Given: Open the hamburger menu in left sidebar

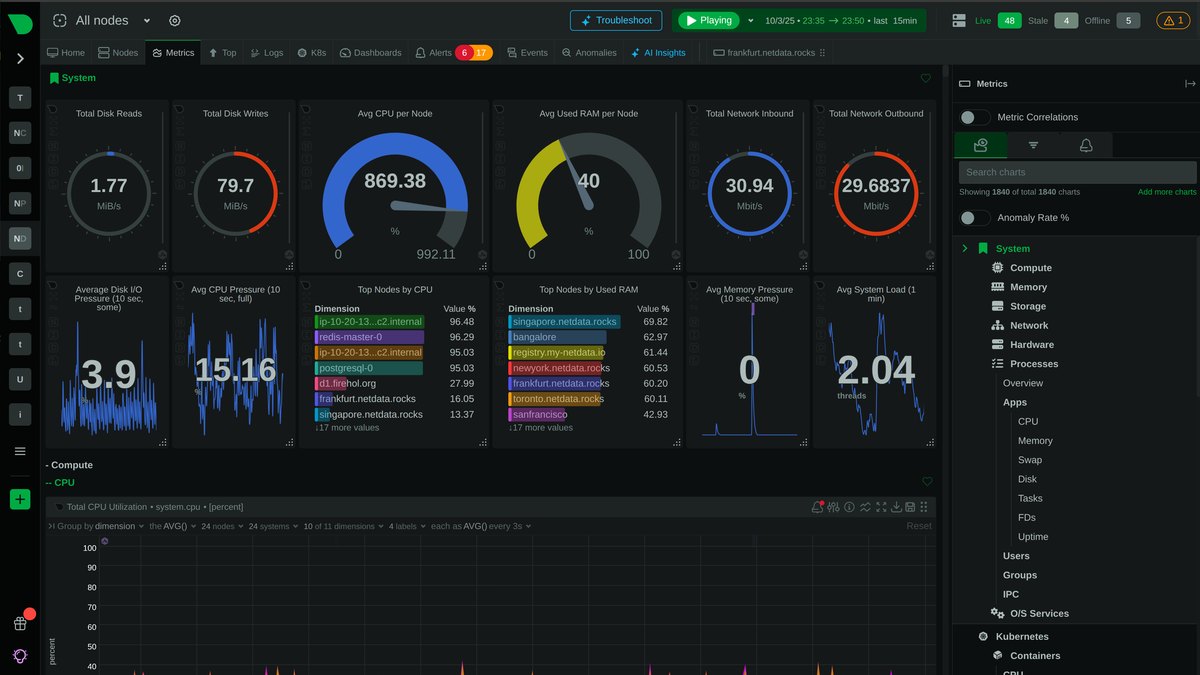Looking at the screenshot, I should 20,451.
